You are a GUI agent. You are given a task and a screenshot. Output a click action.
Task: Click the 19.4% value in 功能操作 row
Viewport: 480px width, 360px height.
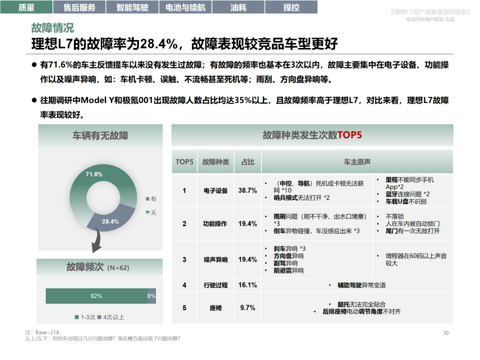[248, 224]
